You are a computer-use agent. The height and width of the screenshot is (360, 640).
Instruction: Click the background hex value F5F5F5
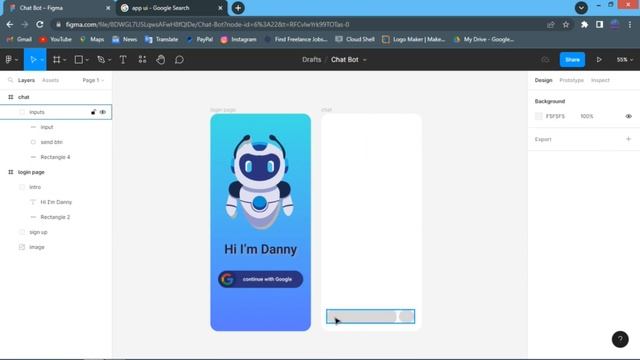555,116
